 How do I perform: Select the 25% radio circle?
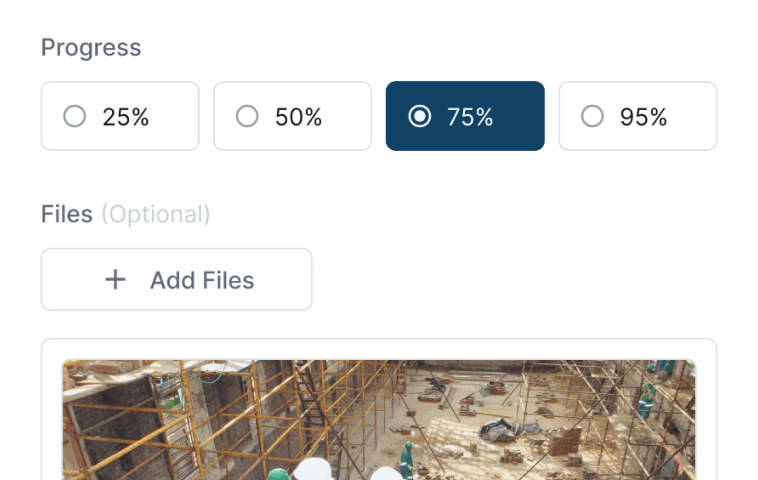tap(74, 116)
